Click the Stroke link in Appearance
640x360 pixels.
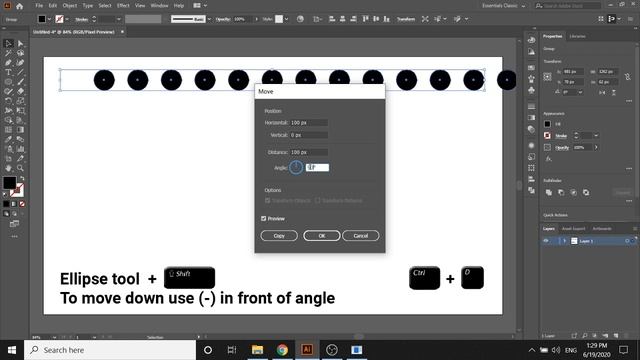point(561,136)
